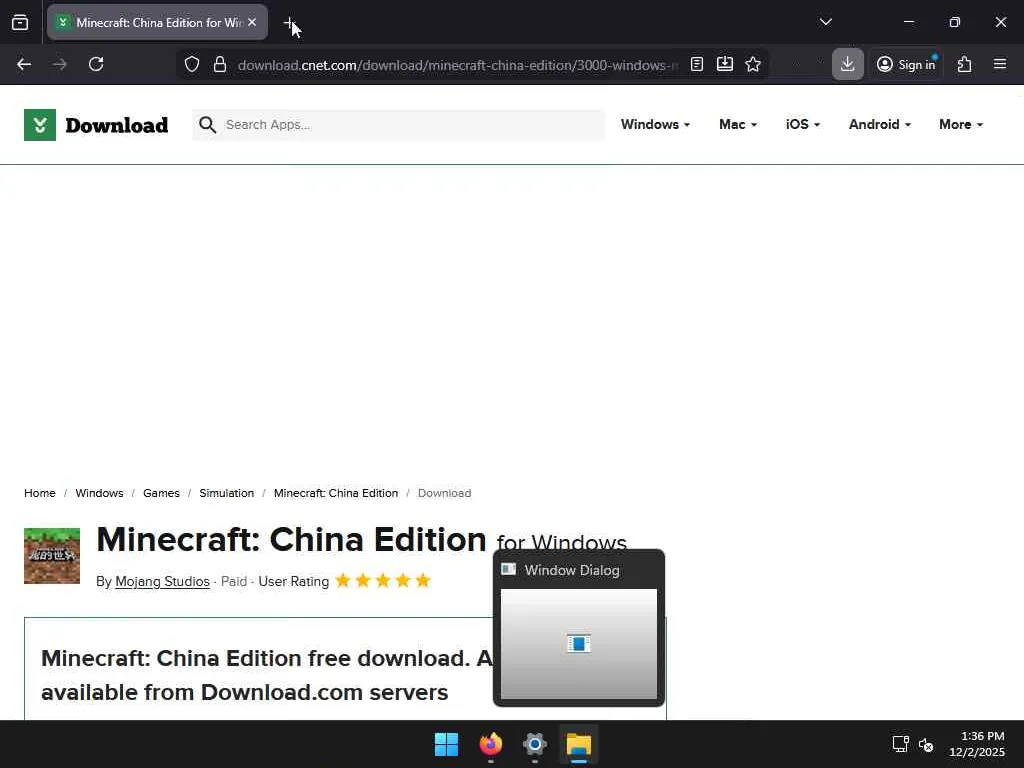Click the download.cnet.com address bar
Viewport: 1024px width, 768px height.
pos(458,65)
